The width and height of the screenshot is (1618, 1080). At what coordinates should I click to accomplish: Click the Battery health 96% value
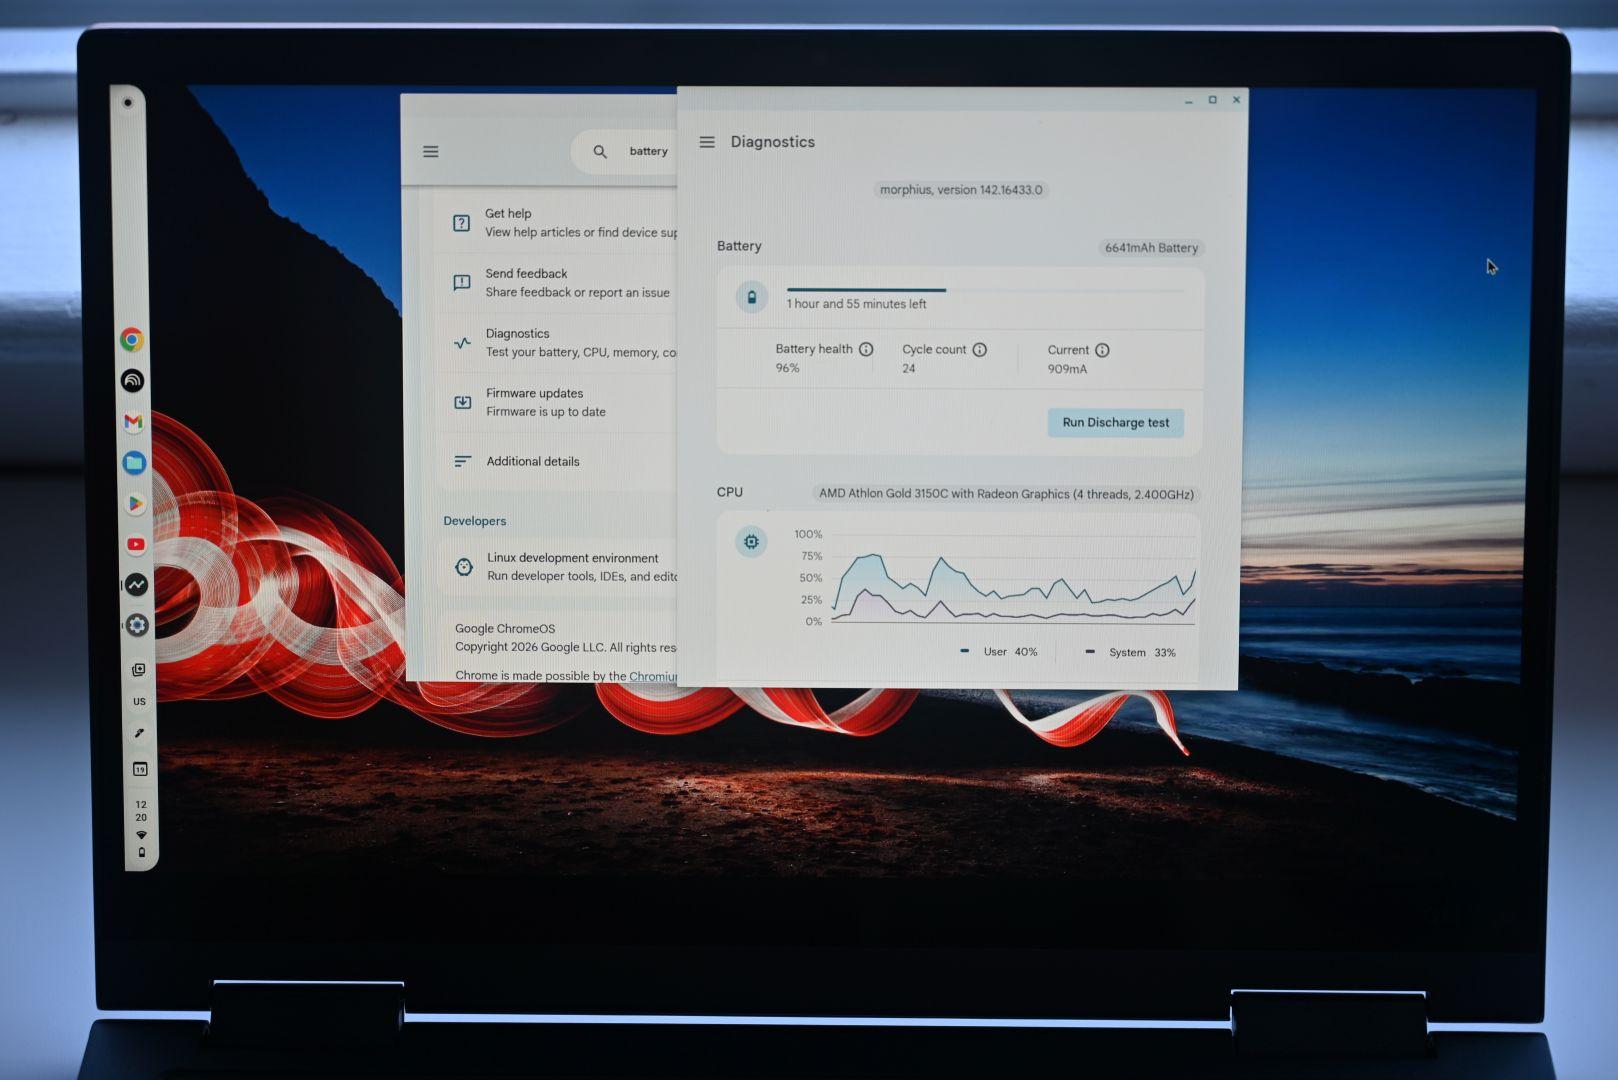(788, 368)
